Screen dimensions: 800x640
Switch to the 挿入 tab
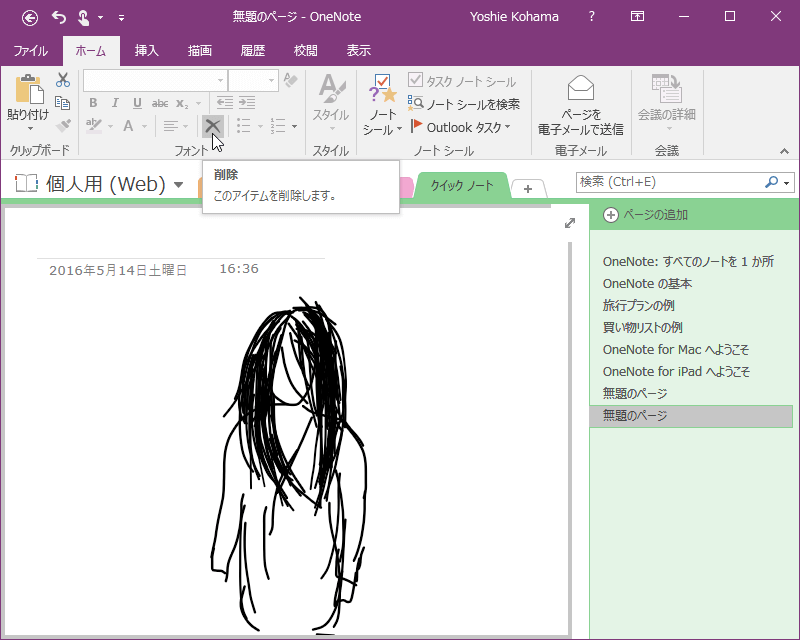[146, 51]
